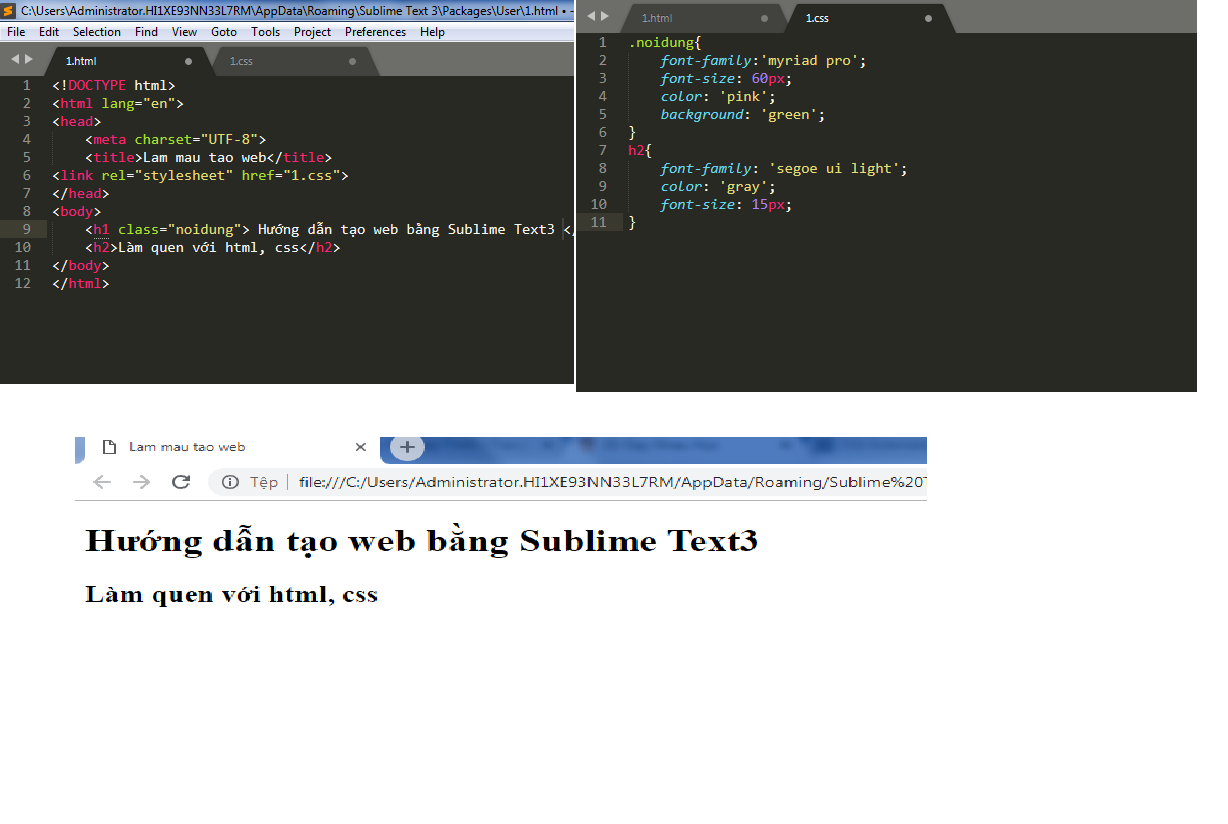Close the 'Lam mau tao web' Chrome tab
Viewport: 1228px width, 824px height.
tap(361, 447)
